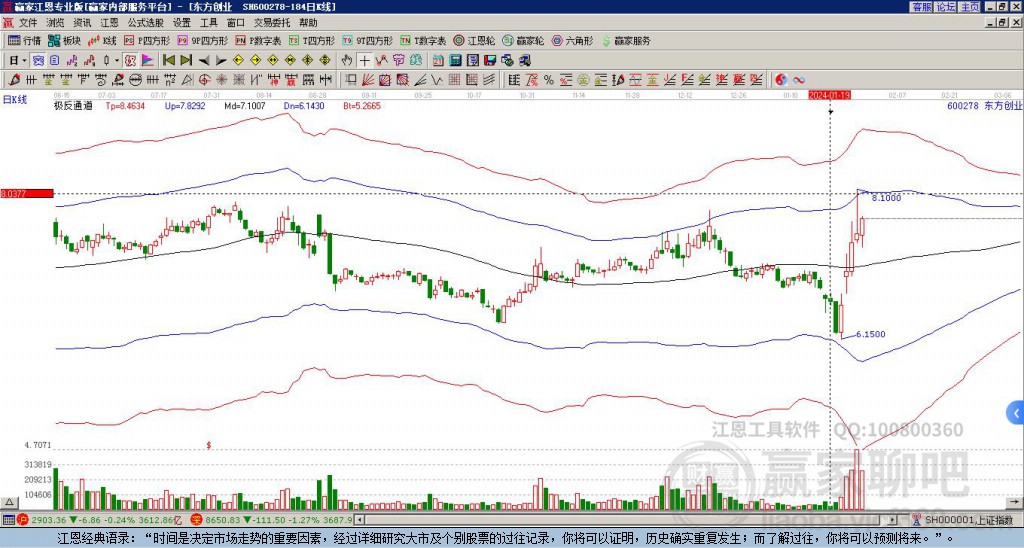Click the 论坛 forum link

coord(945,7)
